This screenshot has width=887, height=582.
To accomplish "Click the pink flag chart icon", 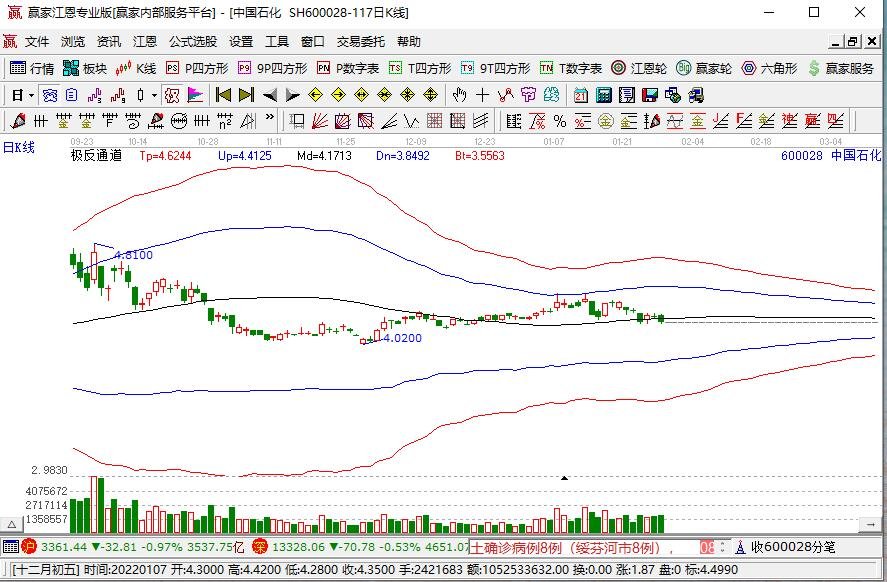I will pyautogui.click(x=195, y=95).
